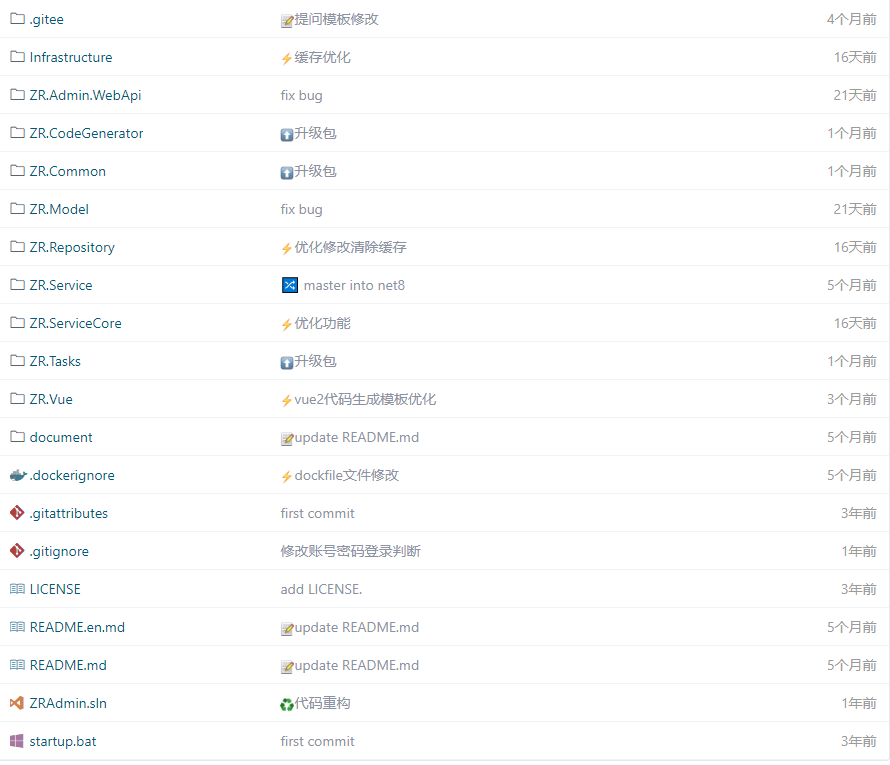View first commit in the startup.bat row
890x765 pixels.
pyautogui.click(x=317, y=742)
